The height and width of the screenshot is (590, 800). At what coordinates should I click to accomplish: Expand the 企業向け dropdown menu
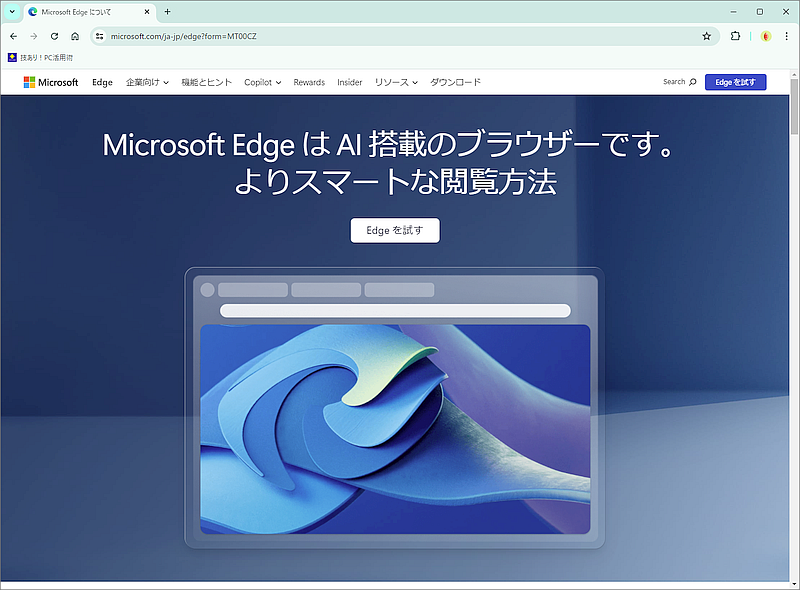[147, 82]
